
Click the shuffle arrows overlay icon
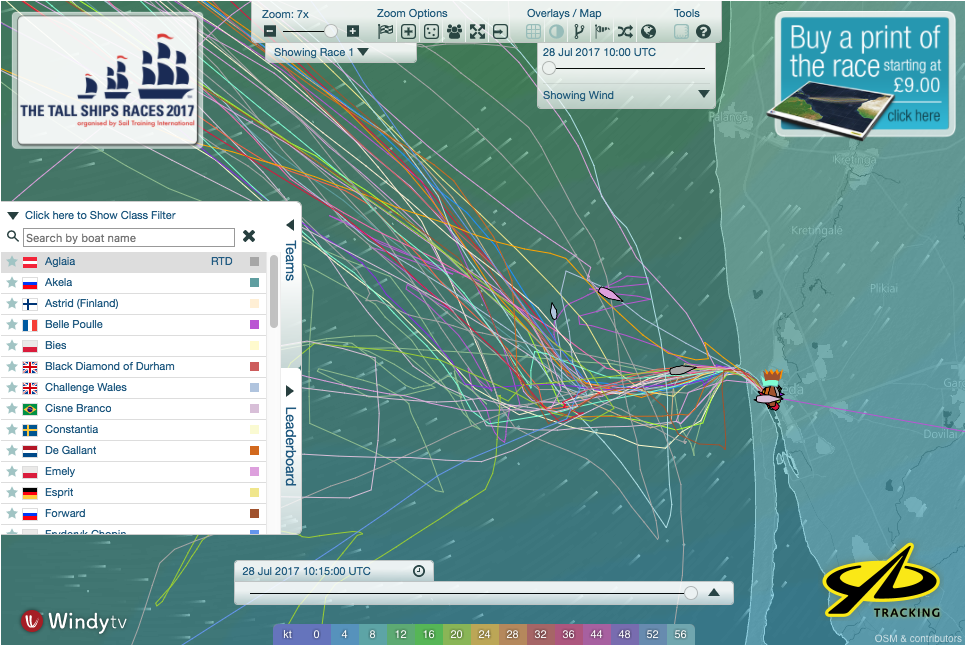[x=625, y=32]
